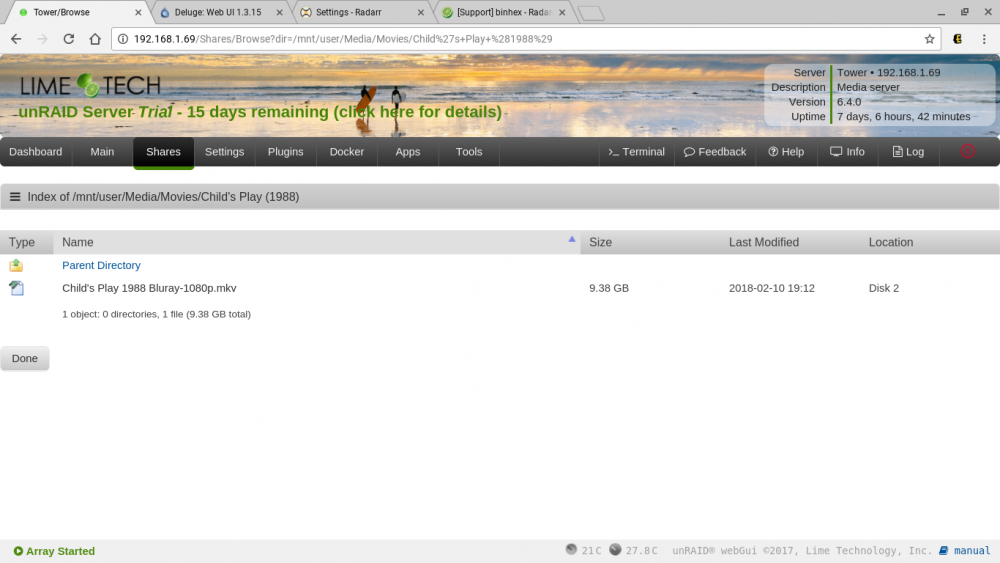Screen dimensions: 1000x563
Task: Click the unRAID Server Trial details banner
Action: pyautogui.click(x=260, y=112)
